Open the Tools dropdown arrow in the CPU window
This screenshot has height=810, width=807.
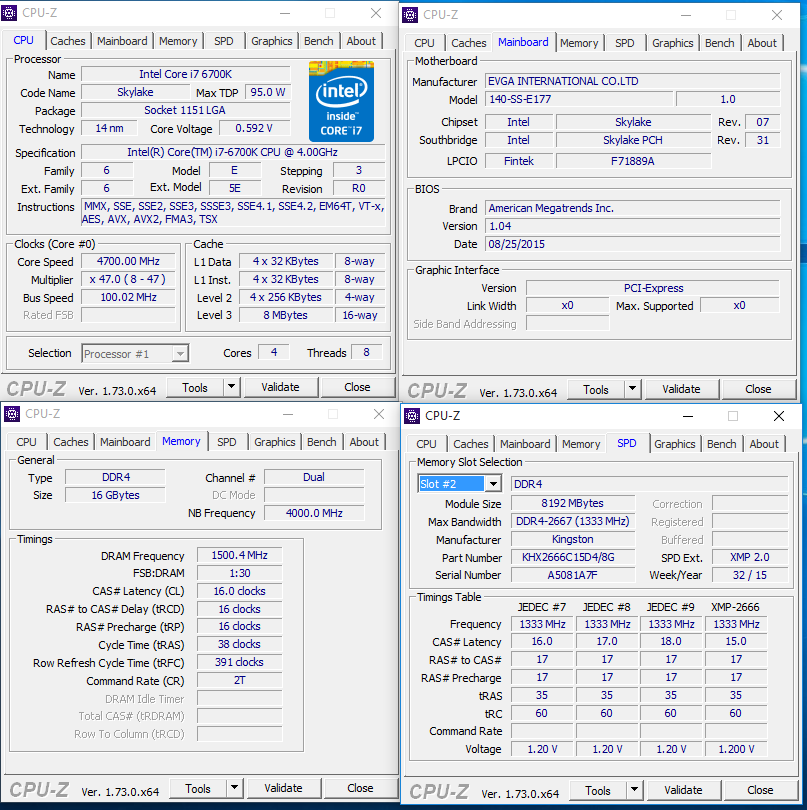pyautogui.click(x=231, y=387)
